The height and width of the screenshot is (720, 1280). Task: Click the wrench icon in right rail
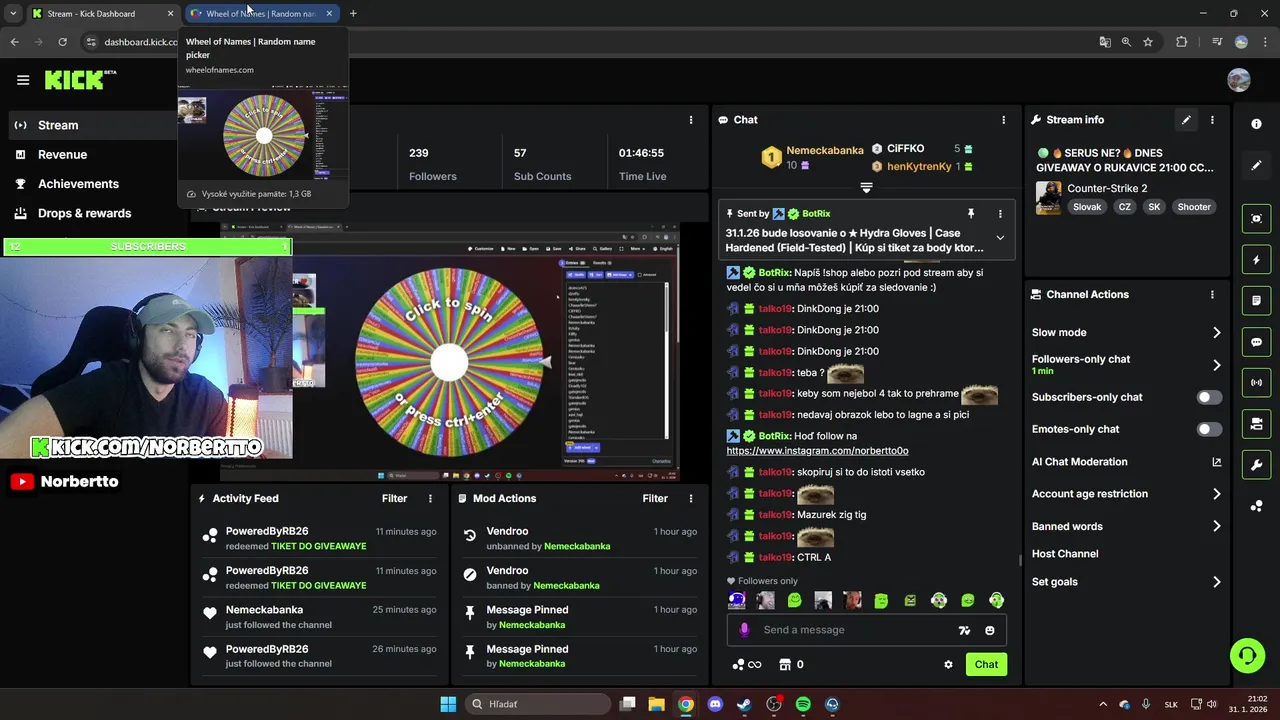[1256, 465]
